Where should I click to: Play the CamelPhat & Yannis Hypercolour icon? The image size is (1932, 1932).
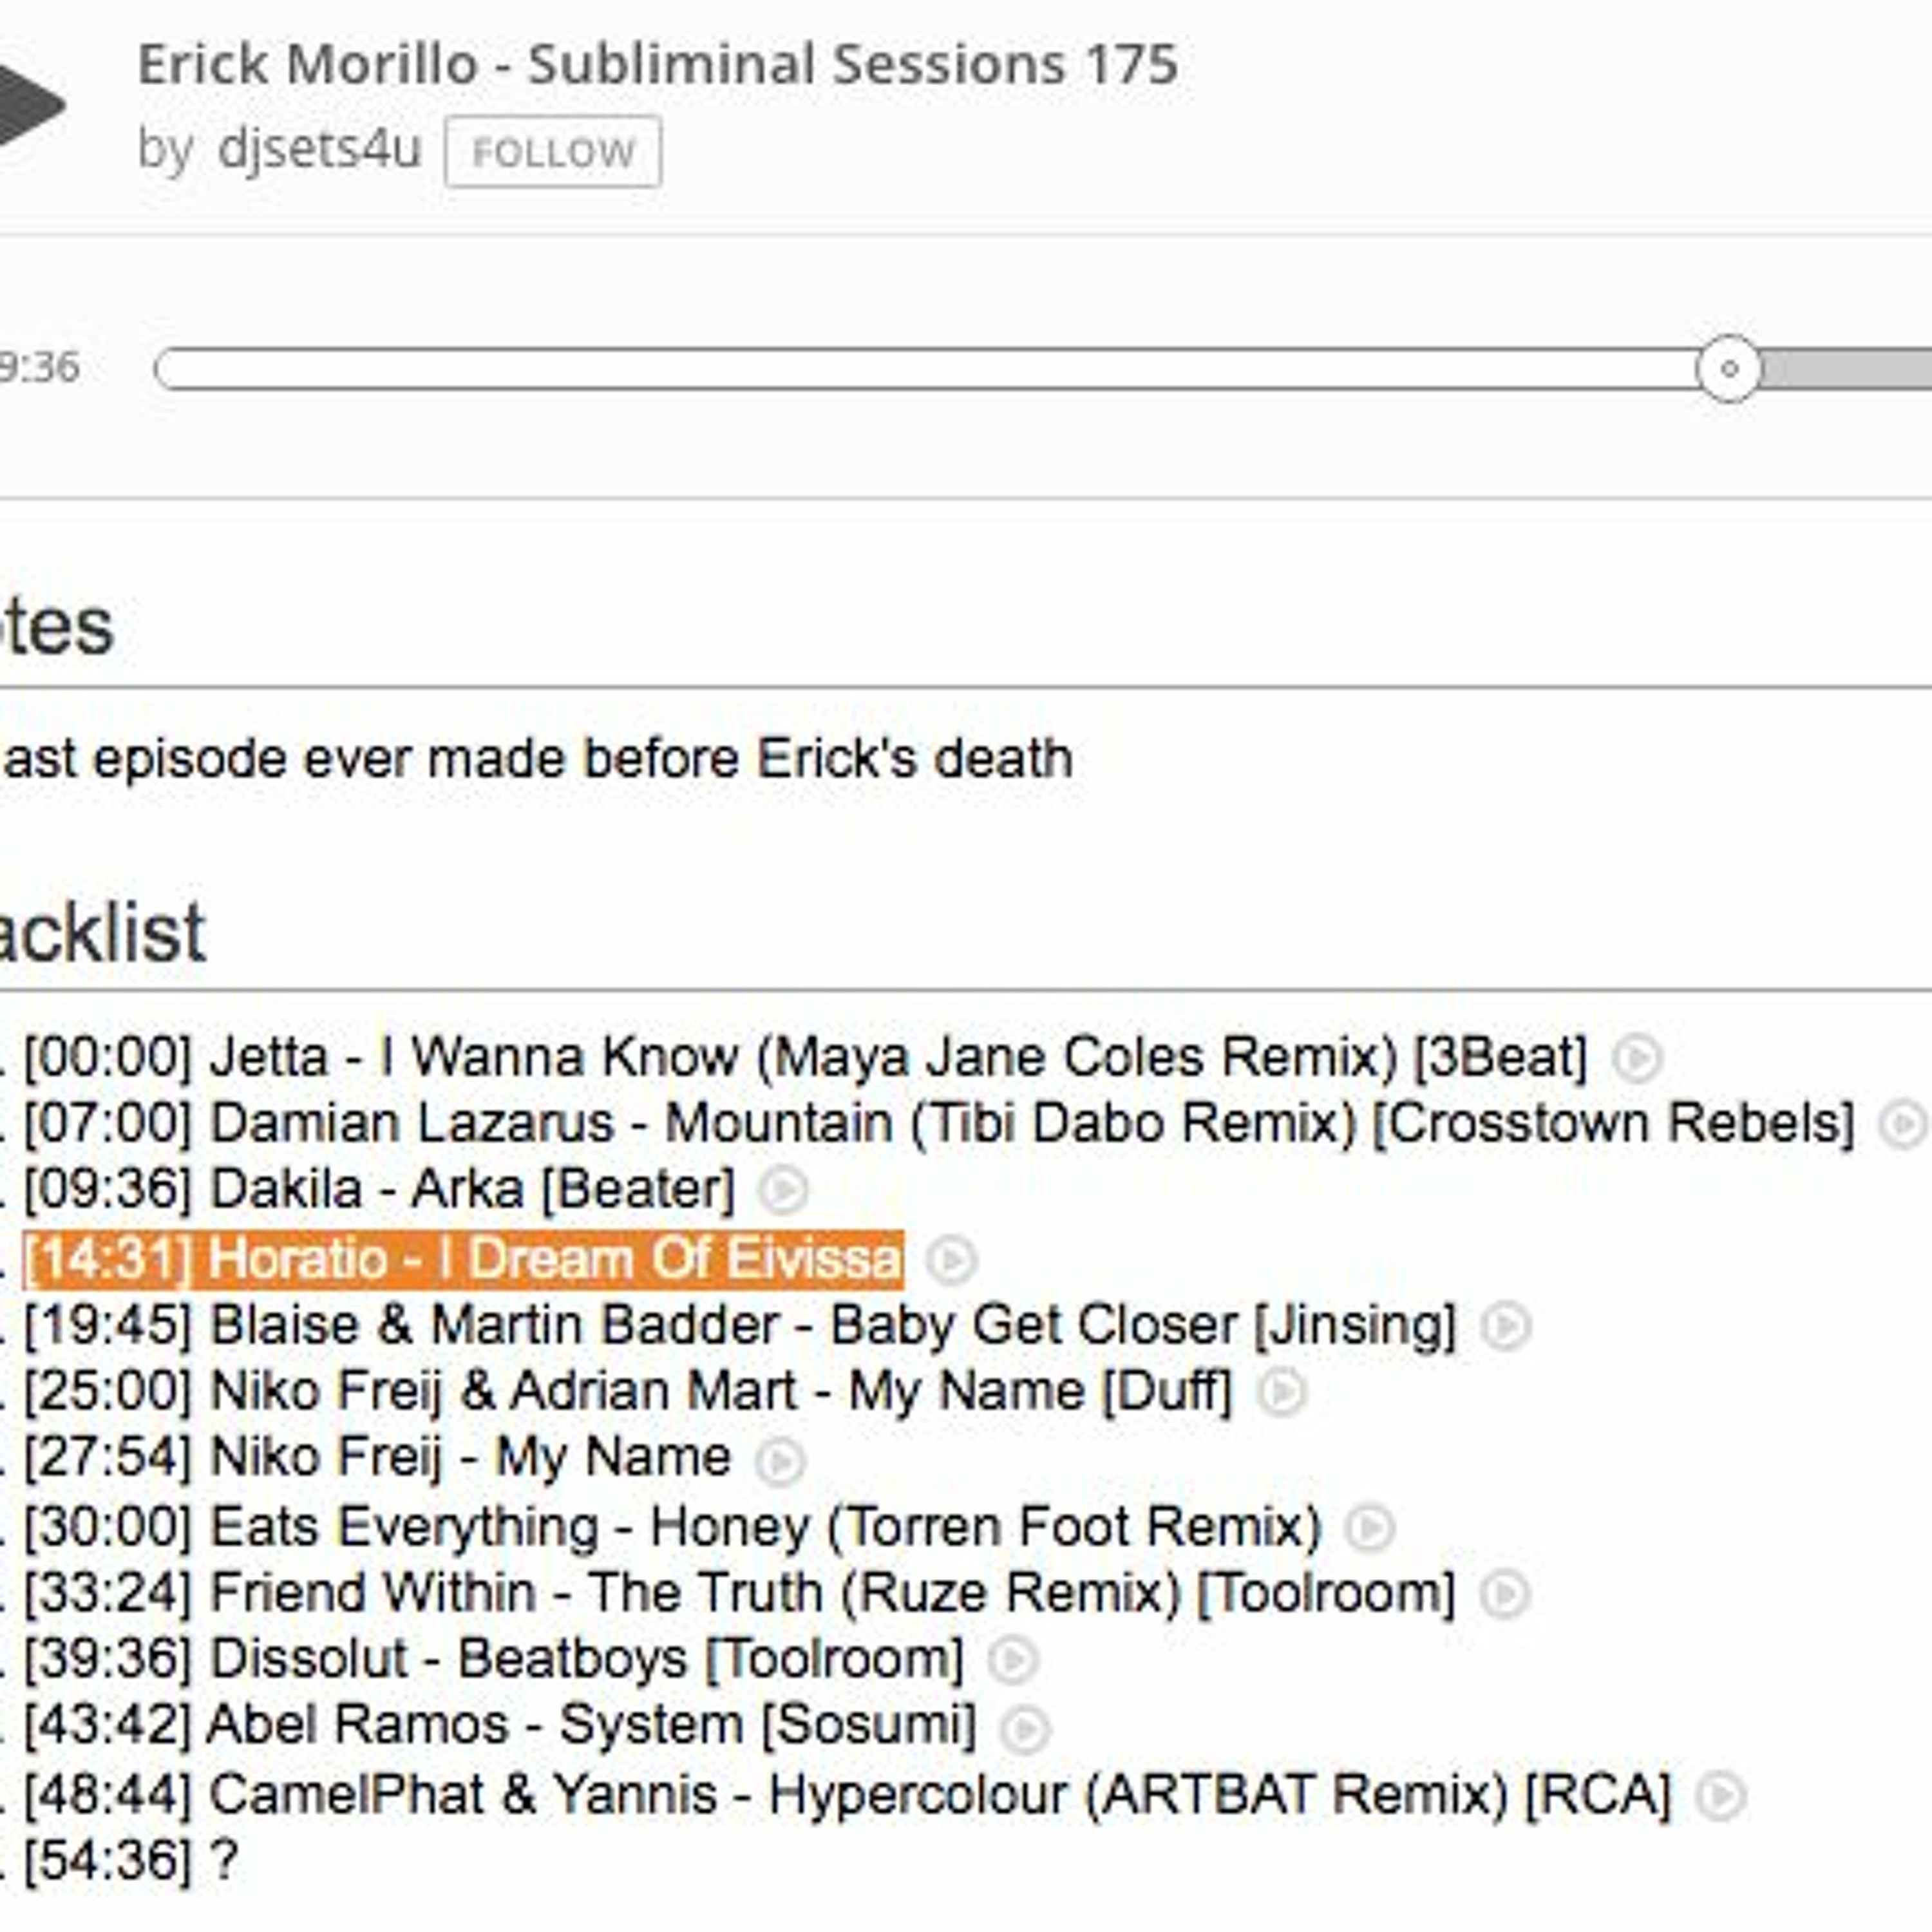(x=1721, y=1795)
